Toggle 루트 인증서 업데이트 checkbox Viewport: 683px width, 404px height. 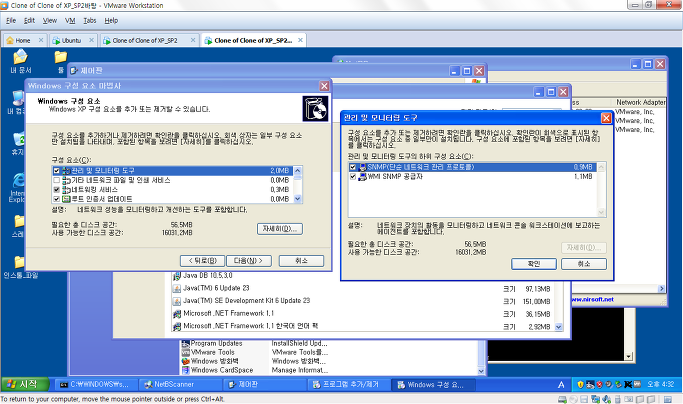[x=56, y=199]
